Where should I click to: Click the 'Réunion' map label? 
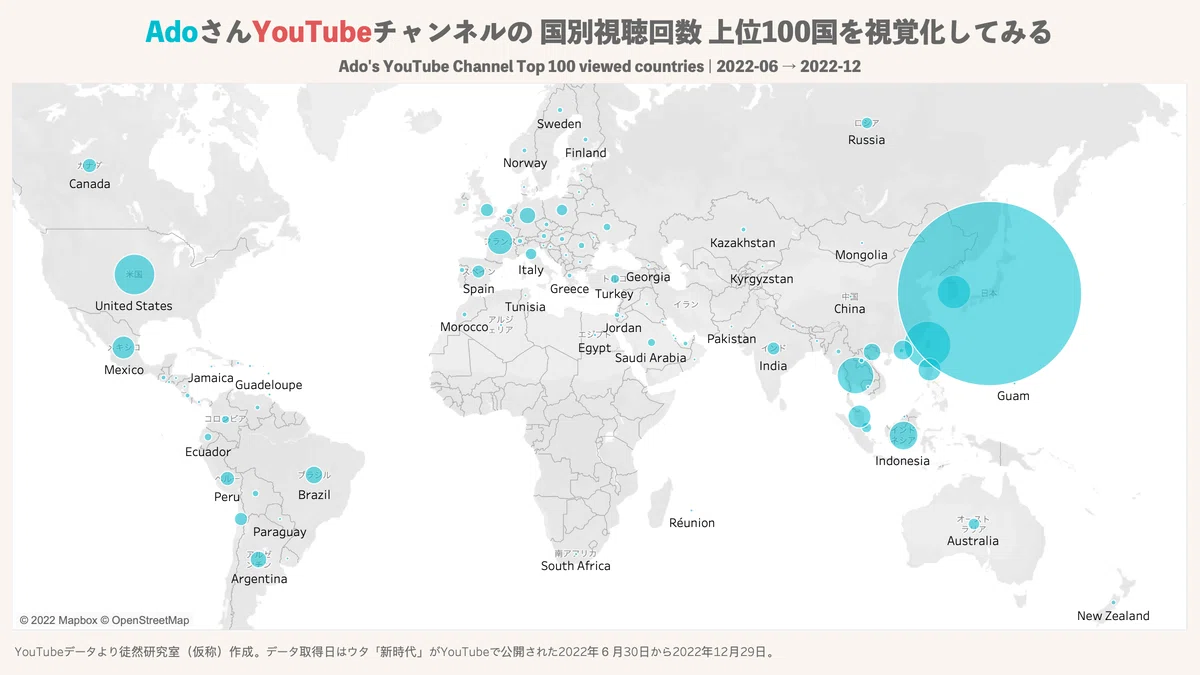(x=692, y=523)
